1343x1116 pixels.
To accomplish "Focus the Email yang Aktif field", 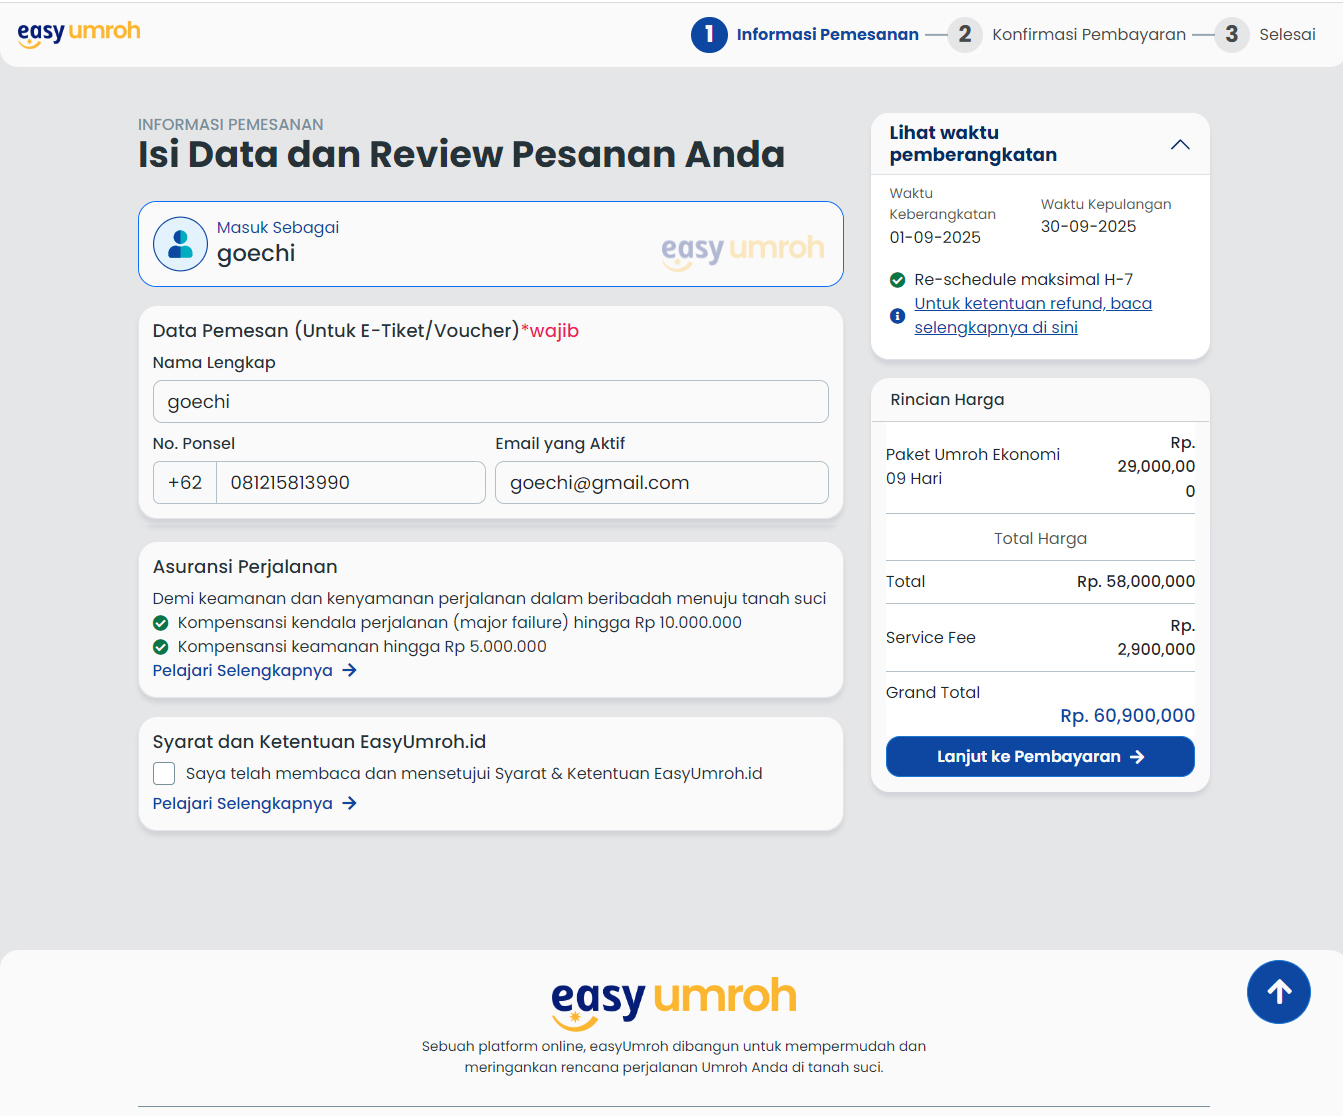I will pos(661,483).
